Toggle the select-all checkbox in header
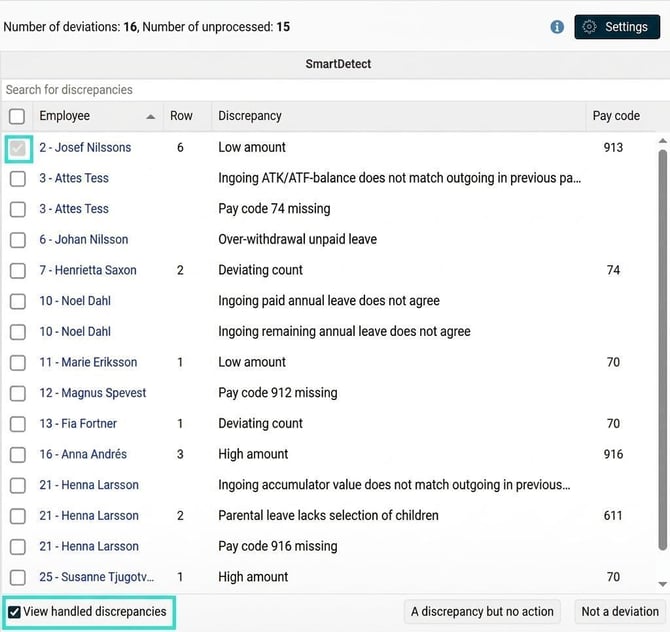 coord(17,116)
